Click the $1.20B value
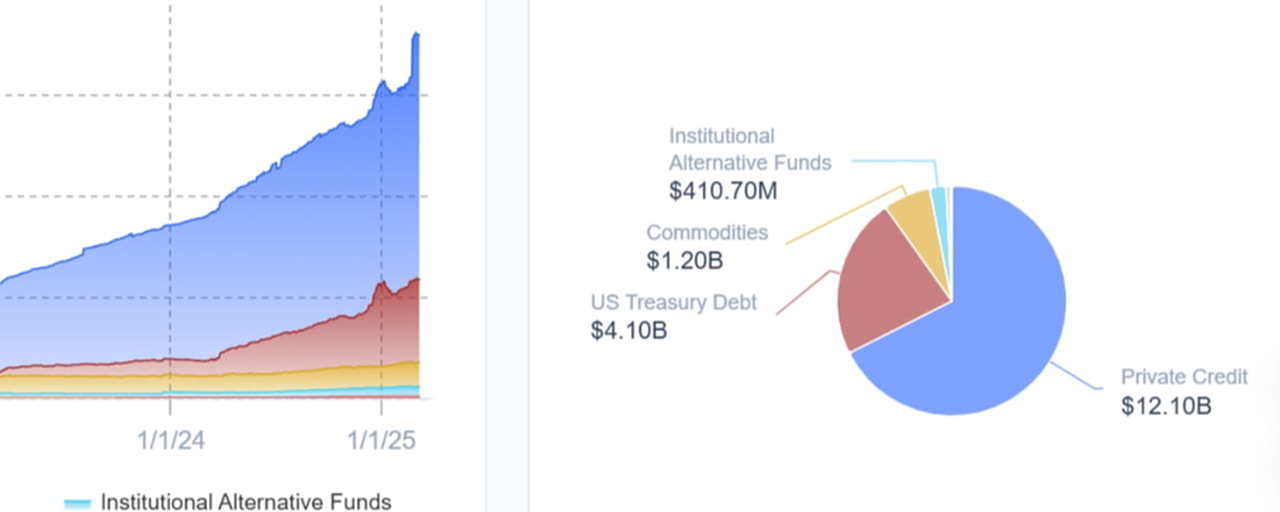 (x=685, y=261)
